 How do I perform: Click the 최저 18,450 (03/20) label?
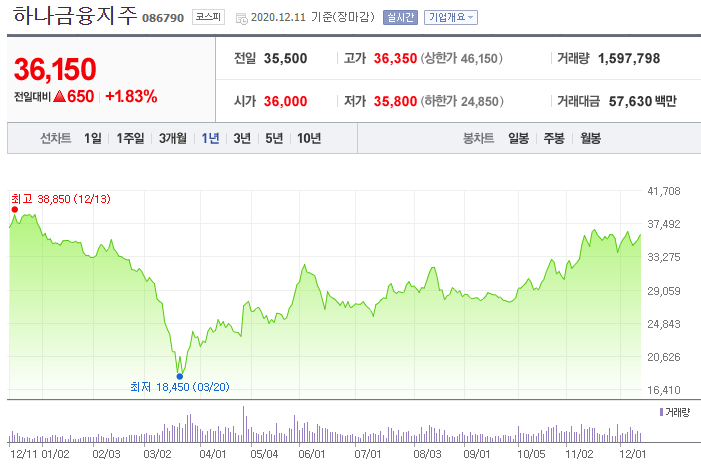(x=180, y=387)
